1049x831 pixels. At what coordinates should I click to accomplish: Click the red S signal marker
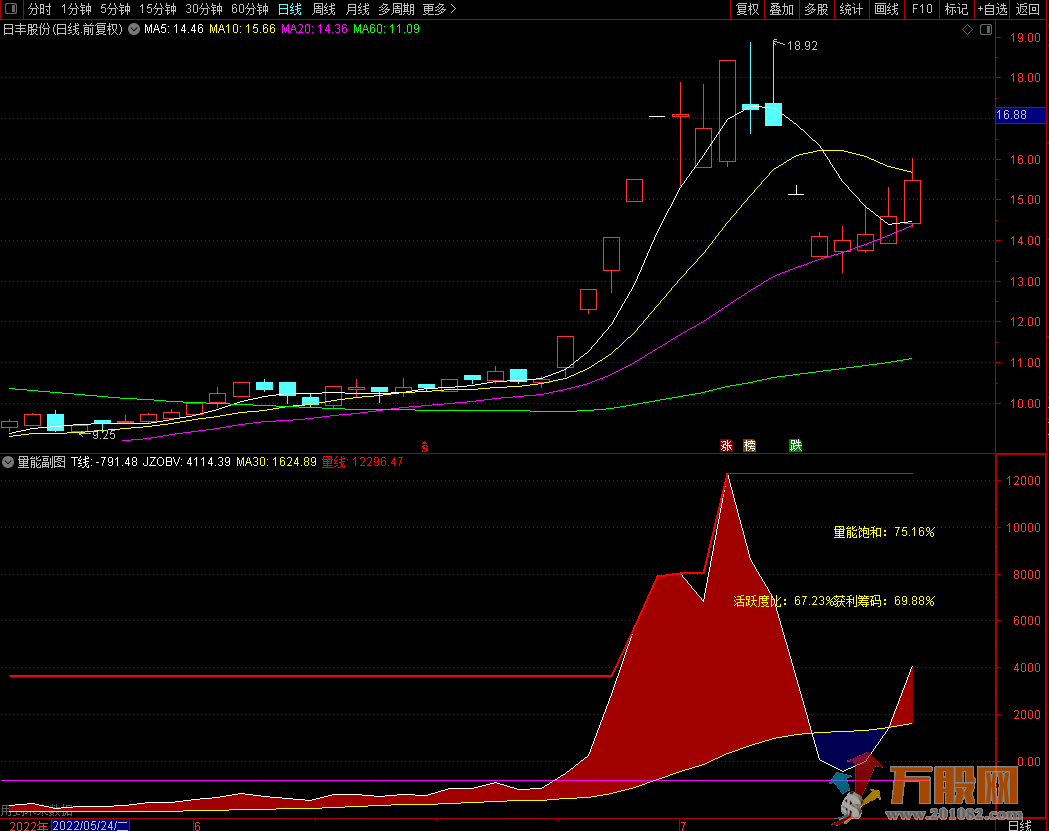(425, 446)
